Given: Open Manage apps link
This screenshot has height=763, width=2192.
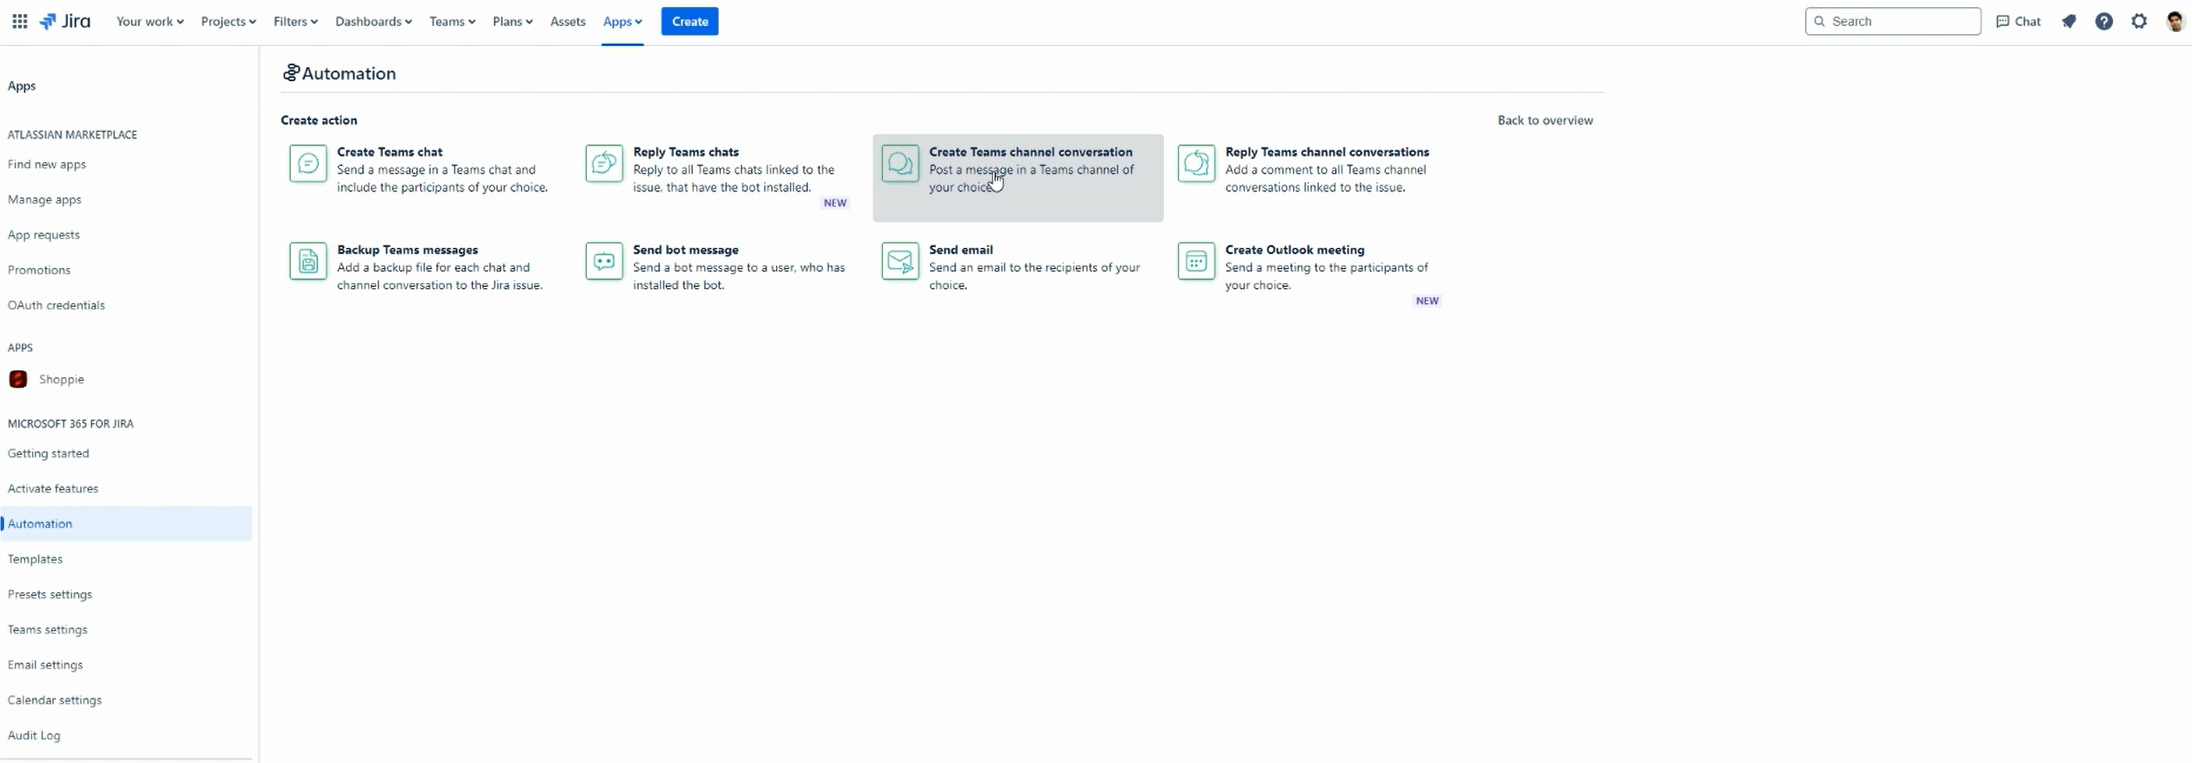Looking at the screenshot, I should click(44, 199).
